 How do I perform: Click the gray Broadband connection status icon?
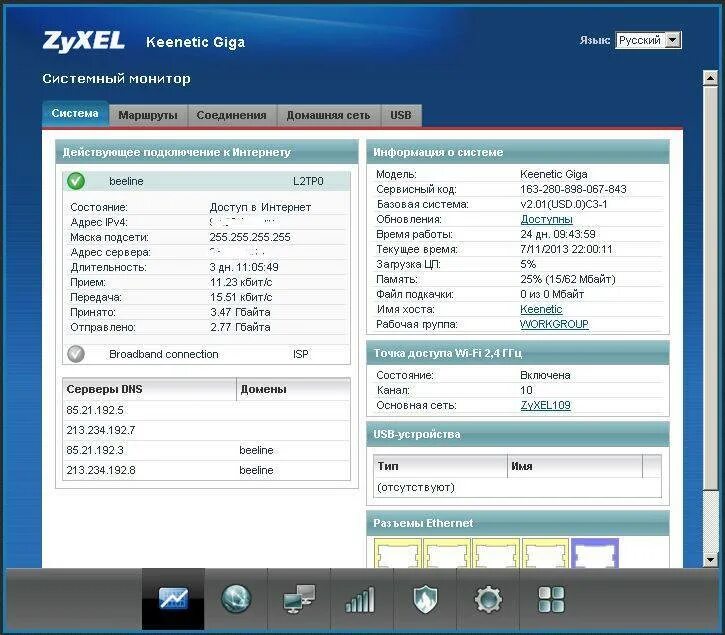pyautogui.click(x=76, y=354)
